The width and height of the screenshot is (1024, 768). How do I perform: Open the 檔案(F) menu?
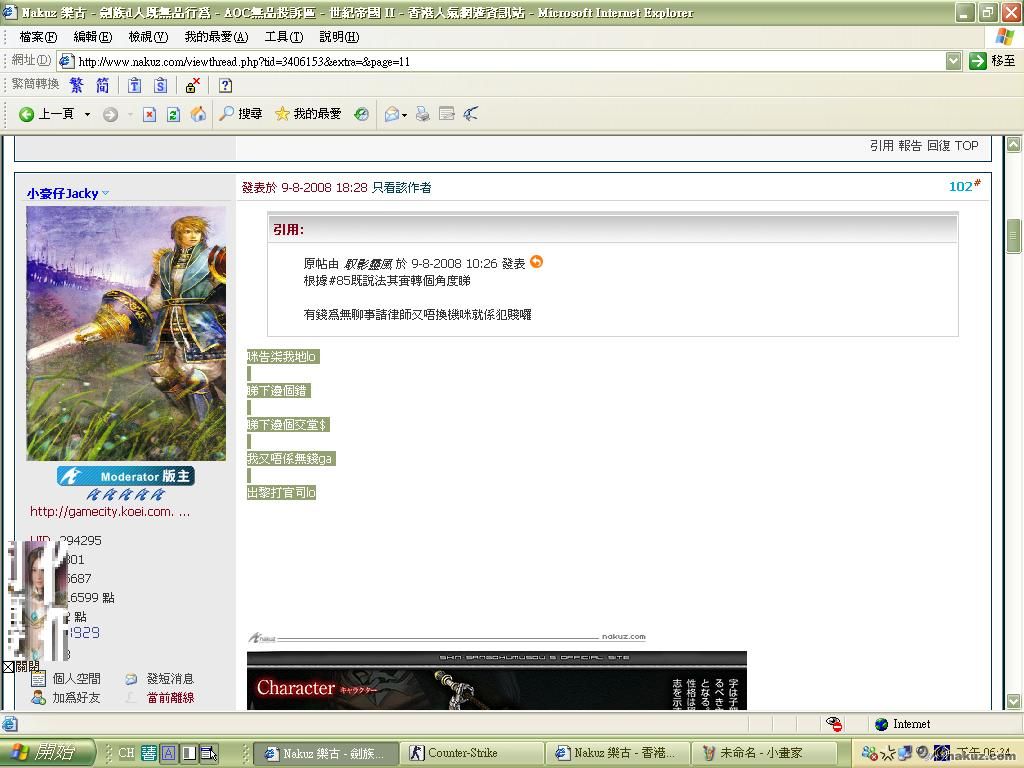38,37
